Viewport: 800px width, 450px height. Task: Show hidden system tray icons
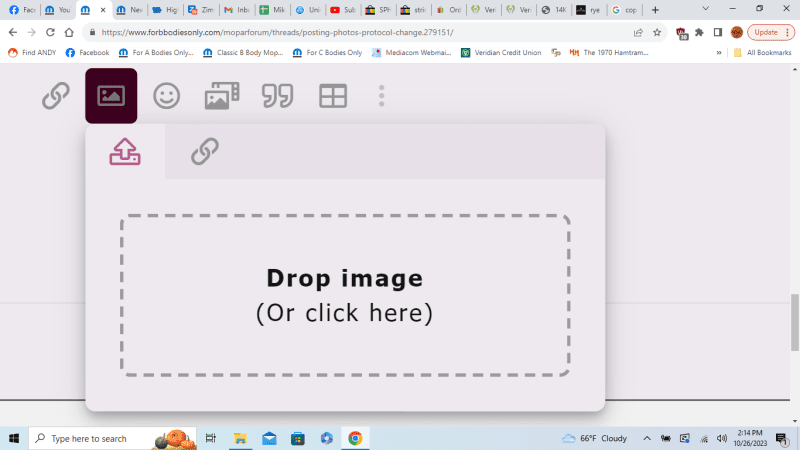647,438
